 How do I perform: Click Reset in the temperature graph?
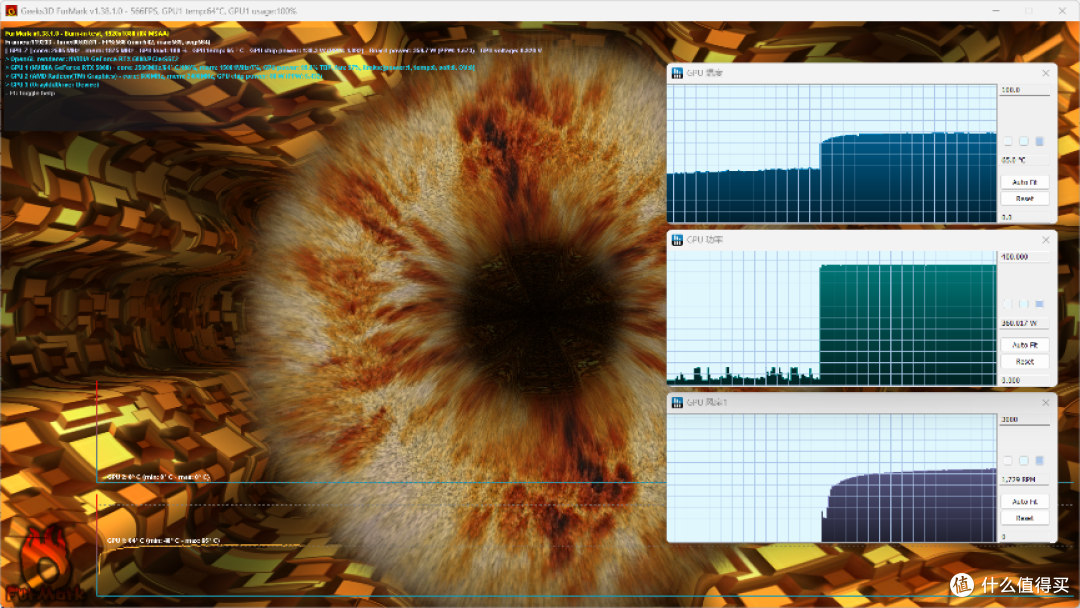pyautogui.click(x=1025, y=198)
